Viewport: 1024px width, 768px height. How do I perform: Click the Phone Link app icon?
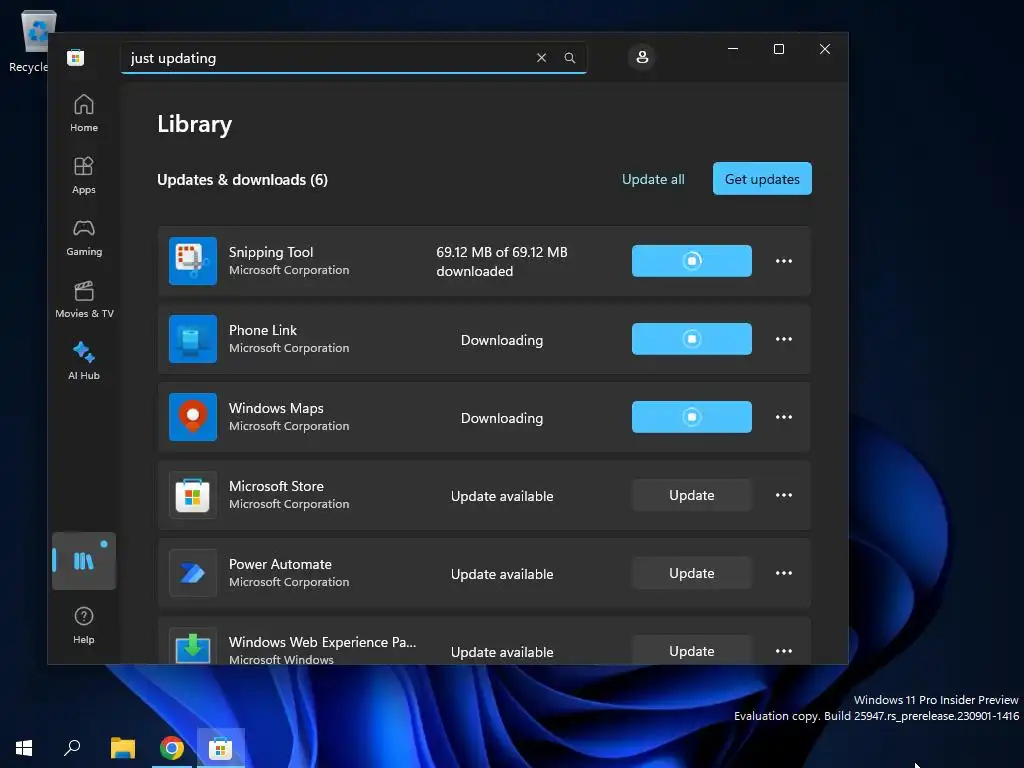193,339
